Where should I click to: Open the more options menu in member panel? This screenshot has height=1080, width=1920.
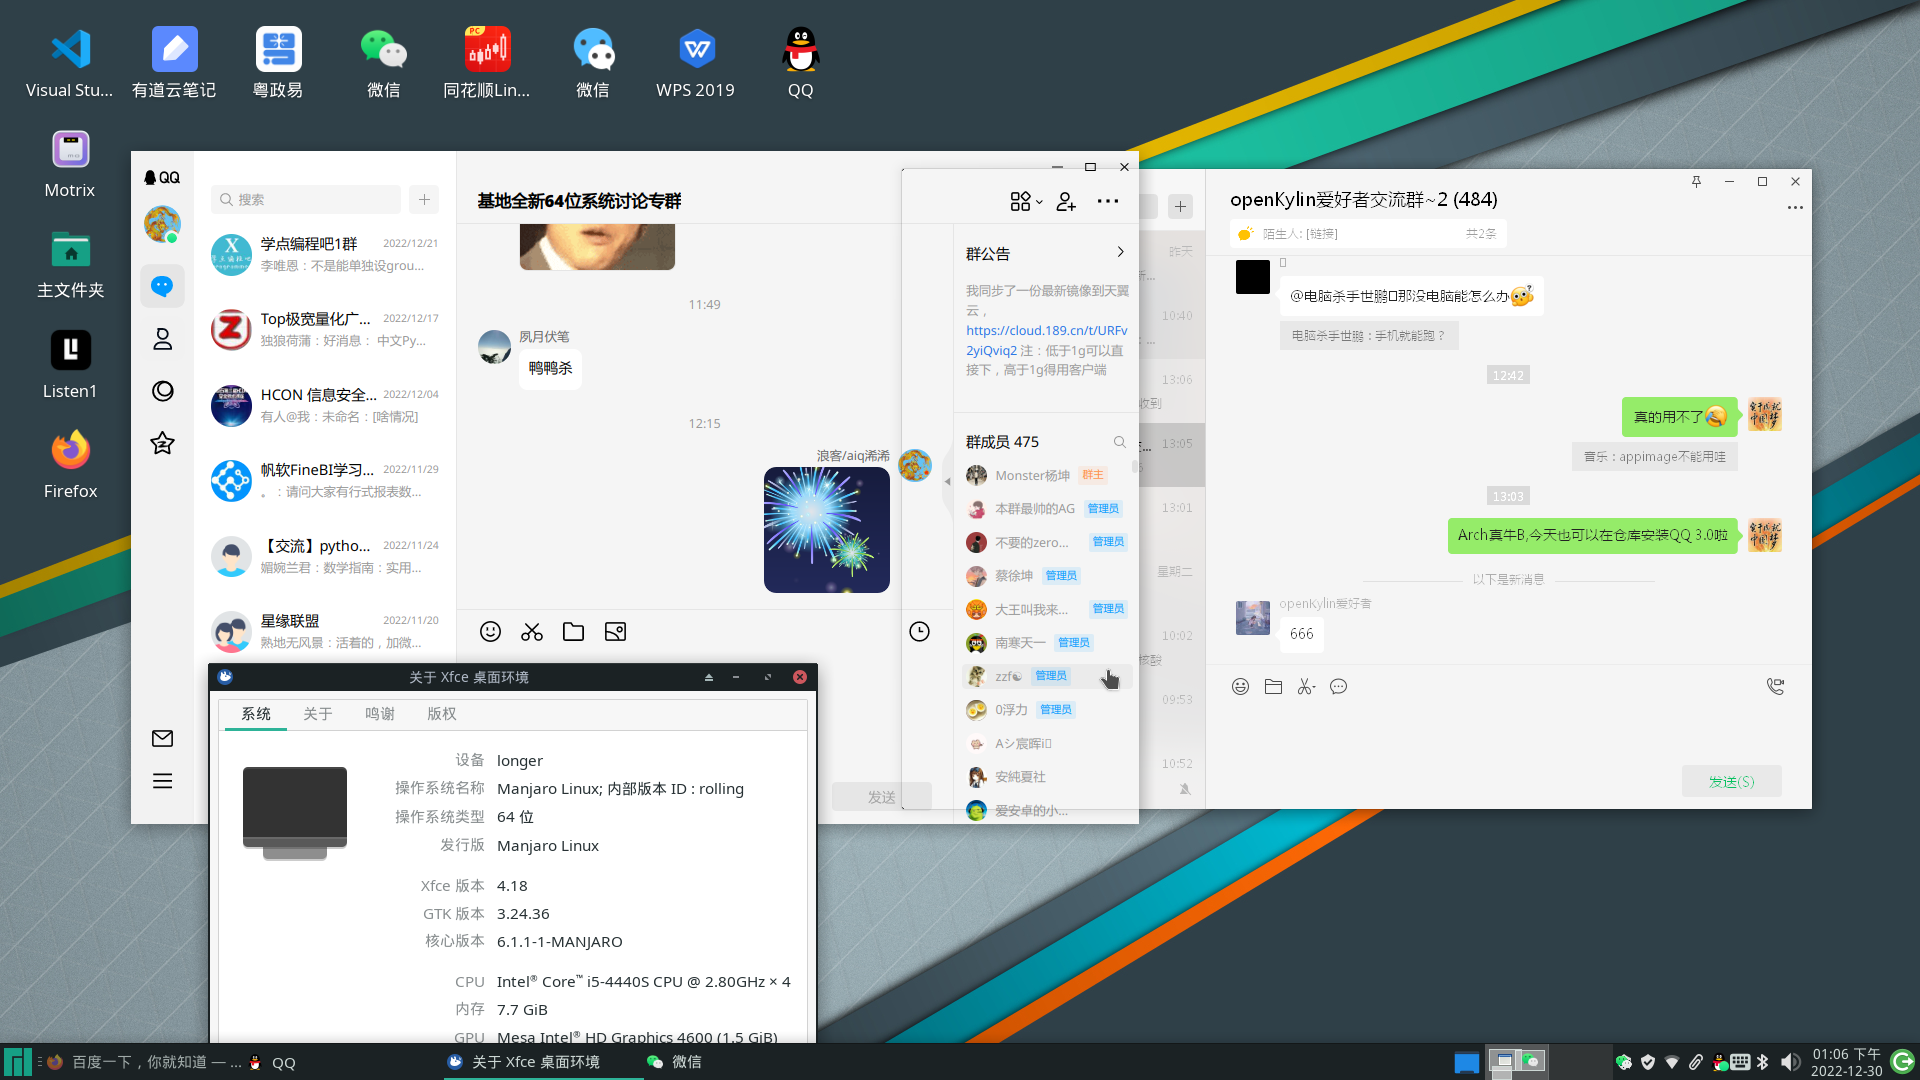pos(1107,201)
